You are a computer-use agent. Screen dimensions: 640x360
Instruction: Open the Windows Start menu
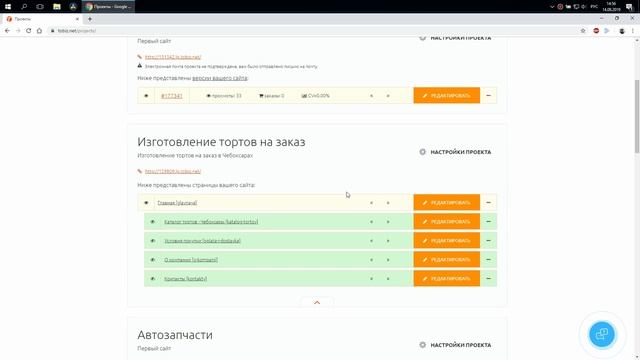pos(8,7)
